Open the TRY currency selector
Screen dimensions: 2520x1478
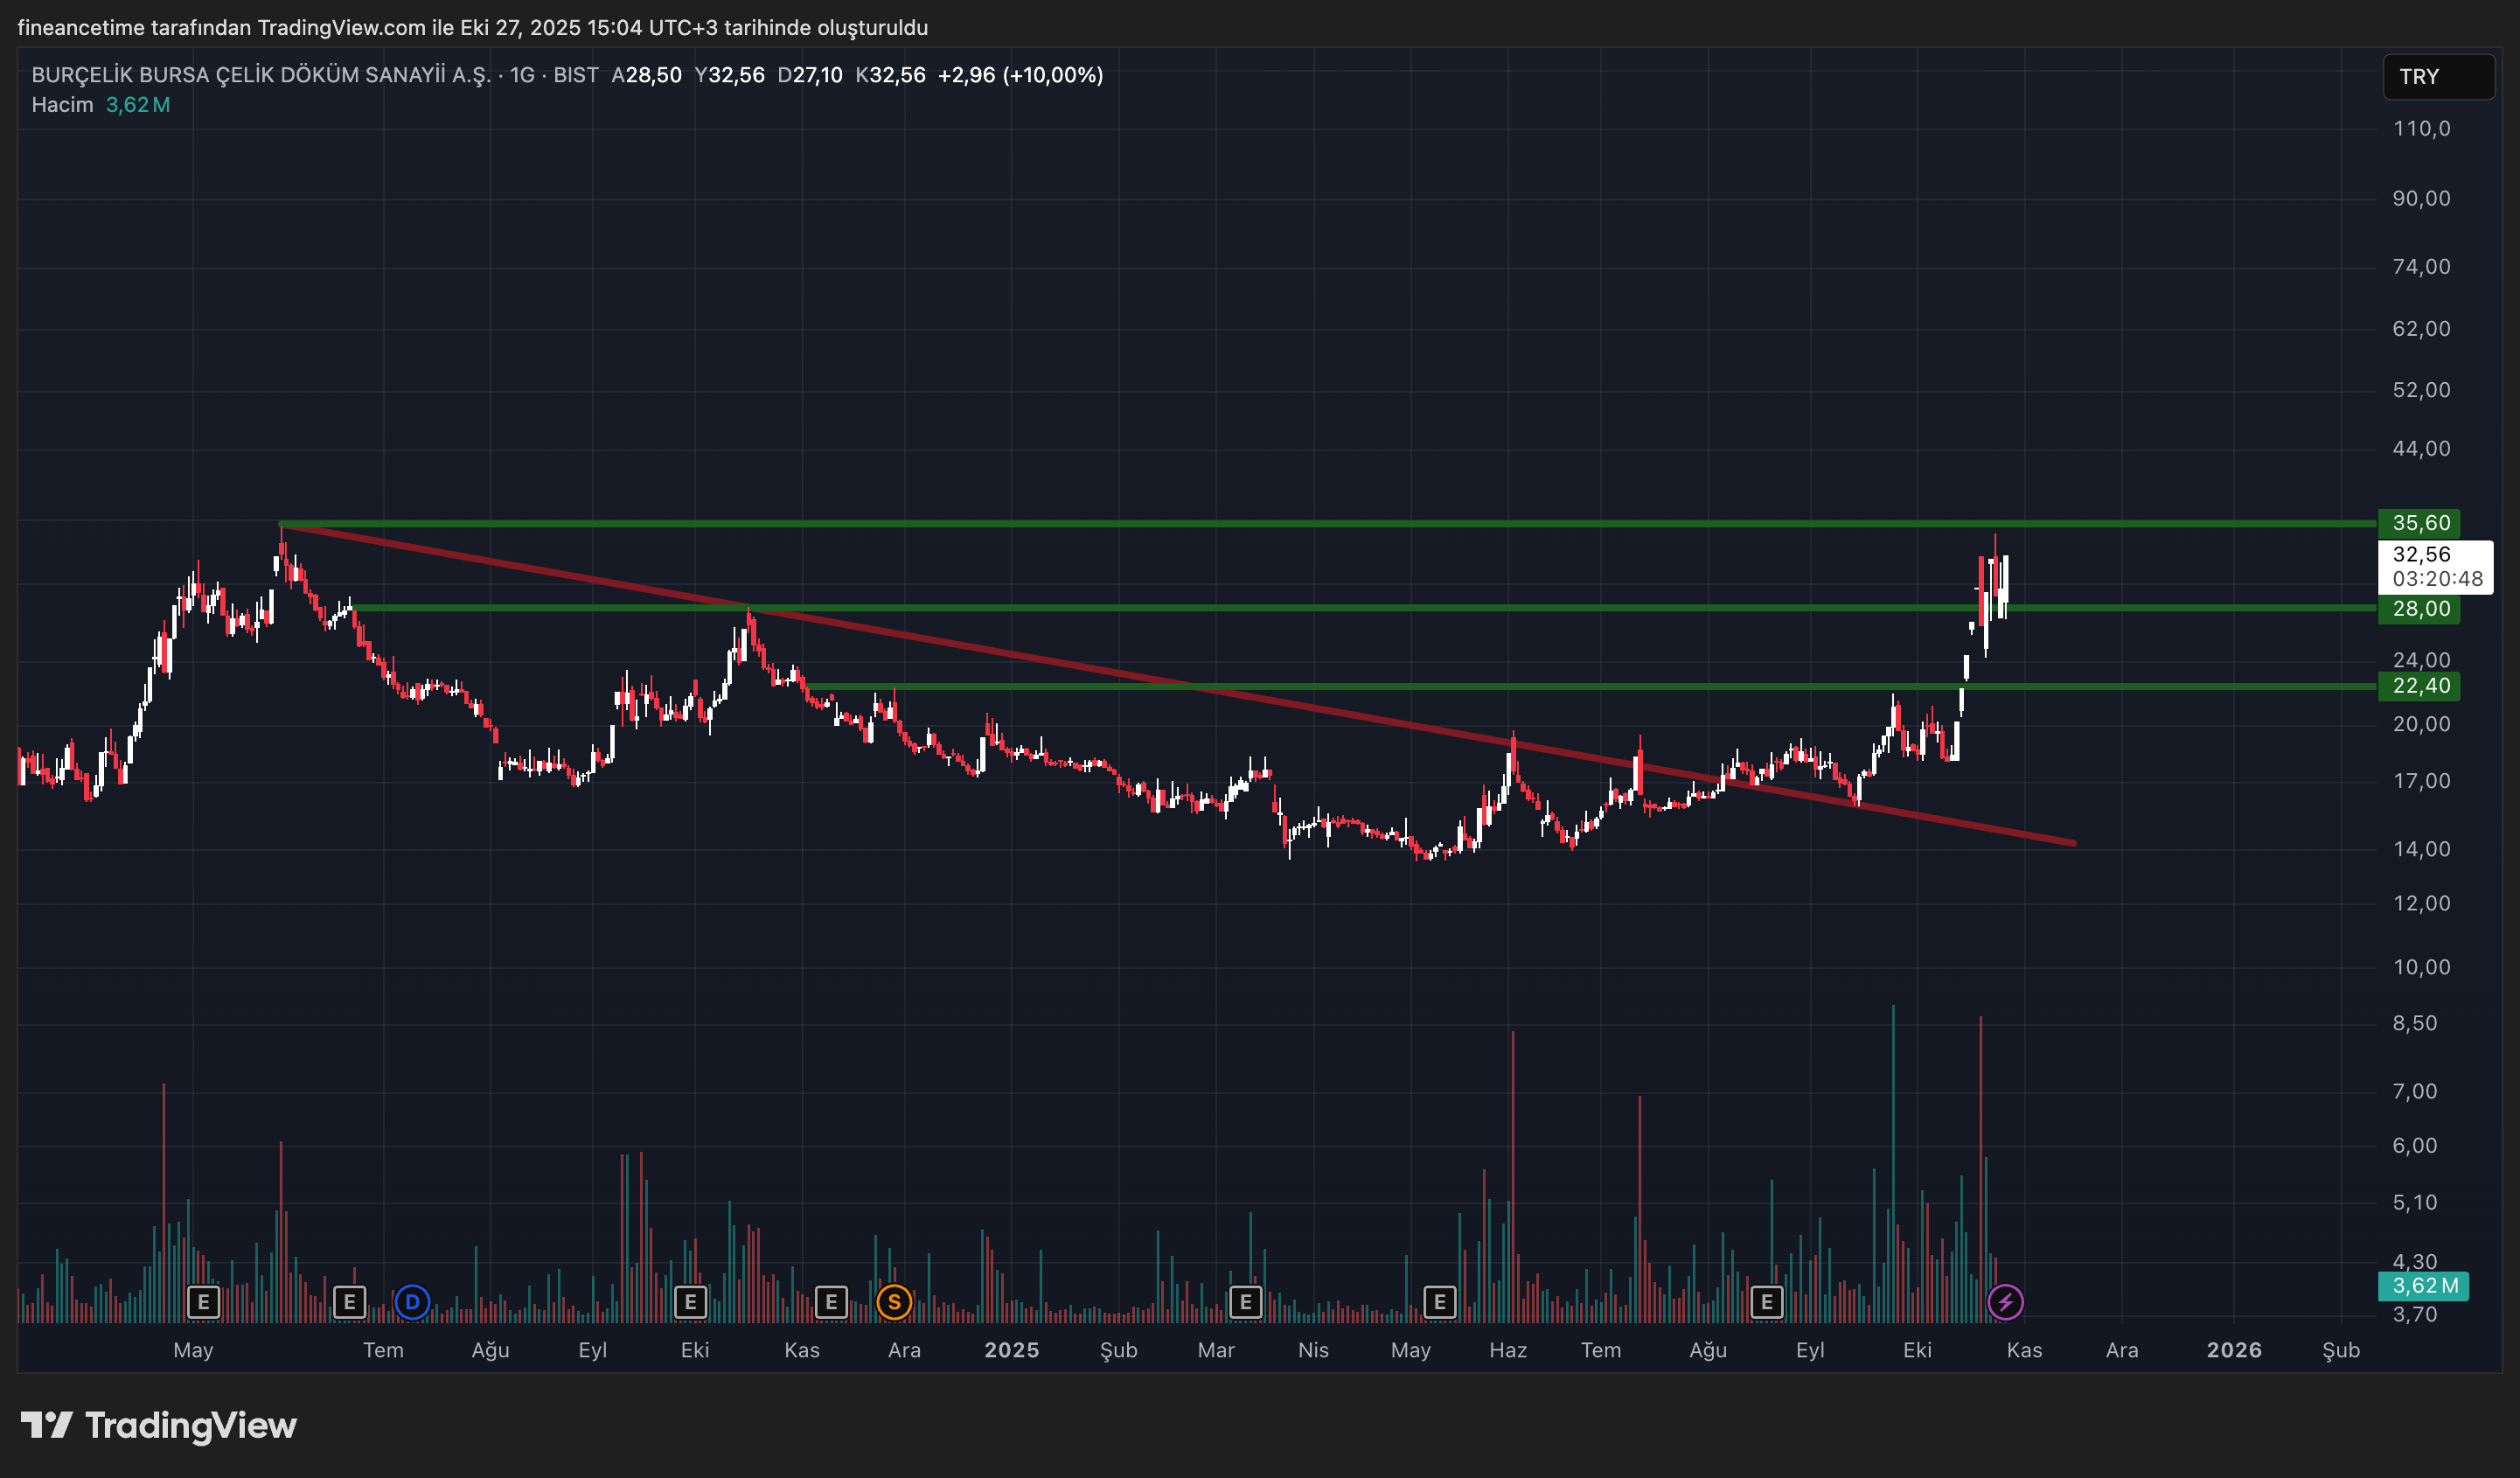click(x=2437, y=77)
